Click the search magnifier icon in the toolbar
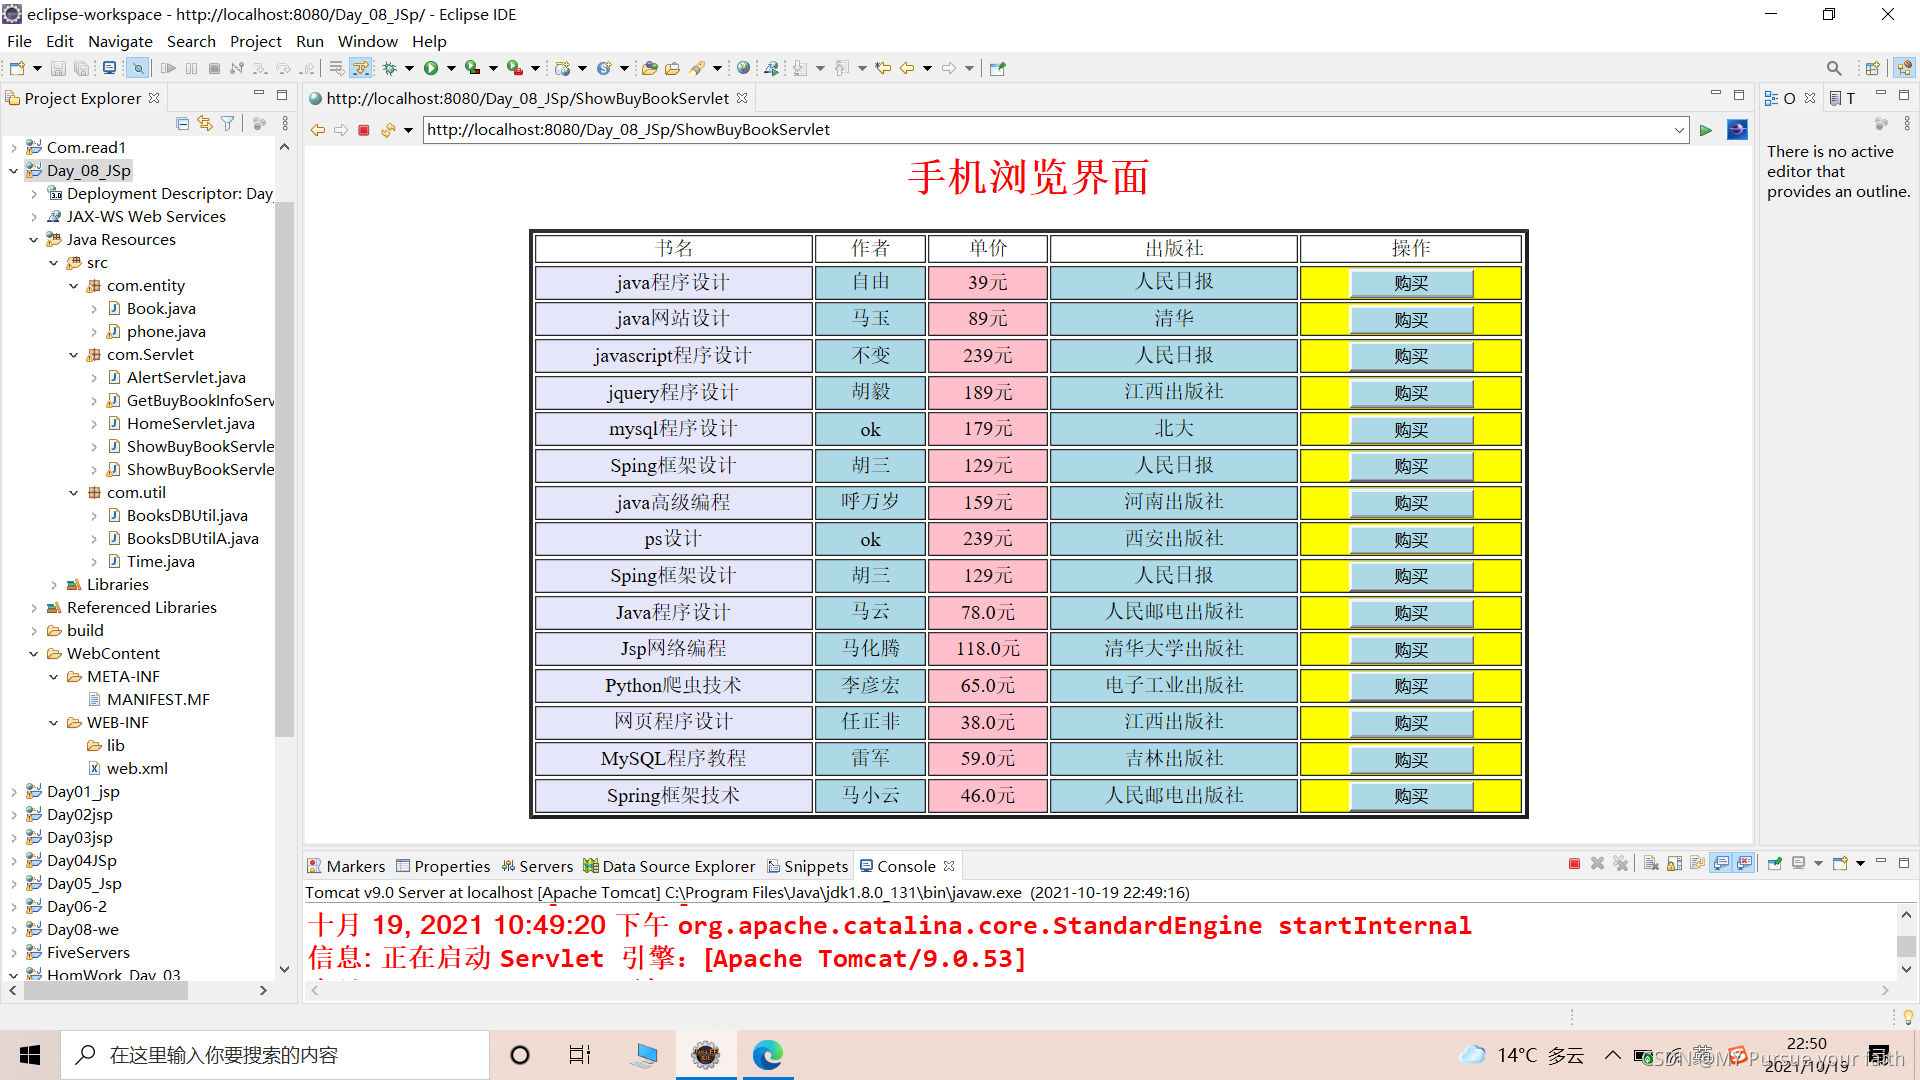Viewport: 1920px width, 1080px height. tap(1833, 68)
